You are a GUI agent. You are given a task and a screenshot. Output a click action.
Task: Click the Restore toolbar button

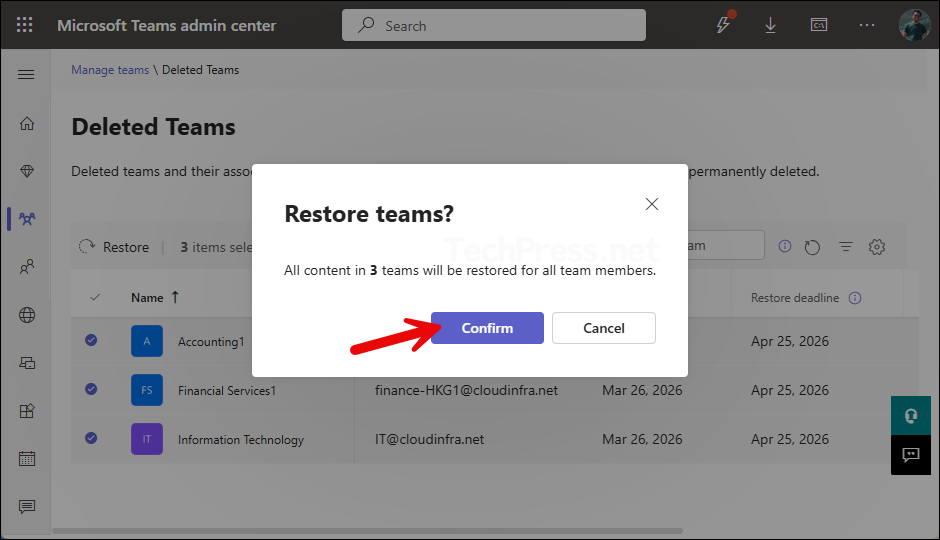click(114, 247)
